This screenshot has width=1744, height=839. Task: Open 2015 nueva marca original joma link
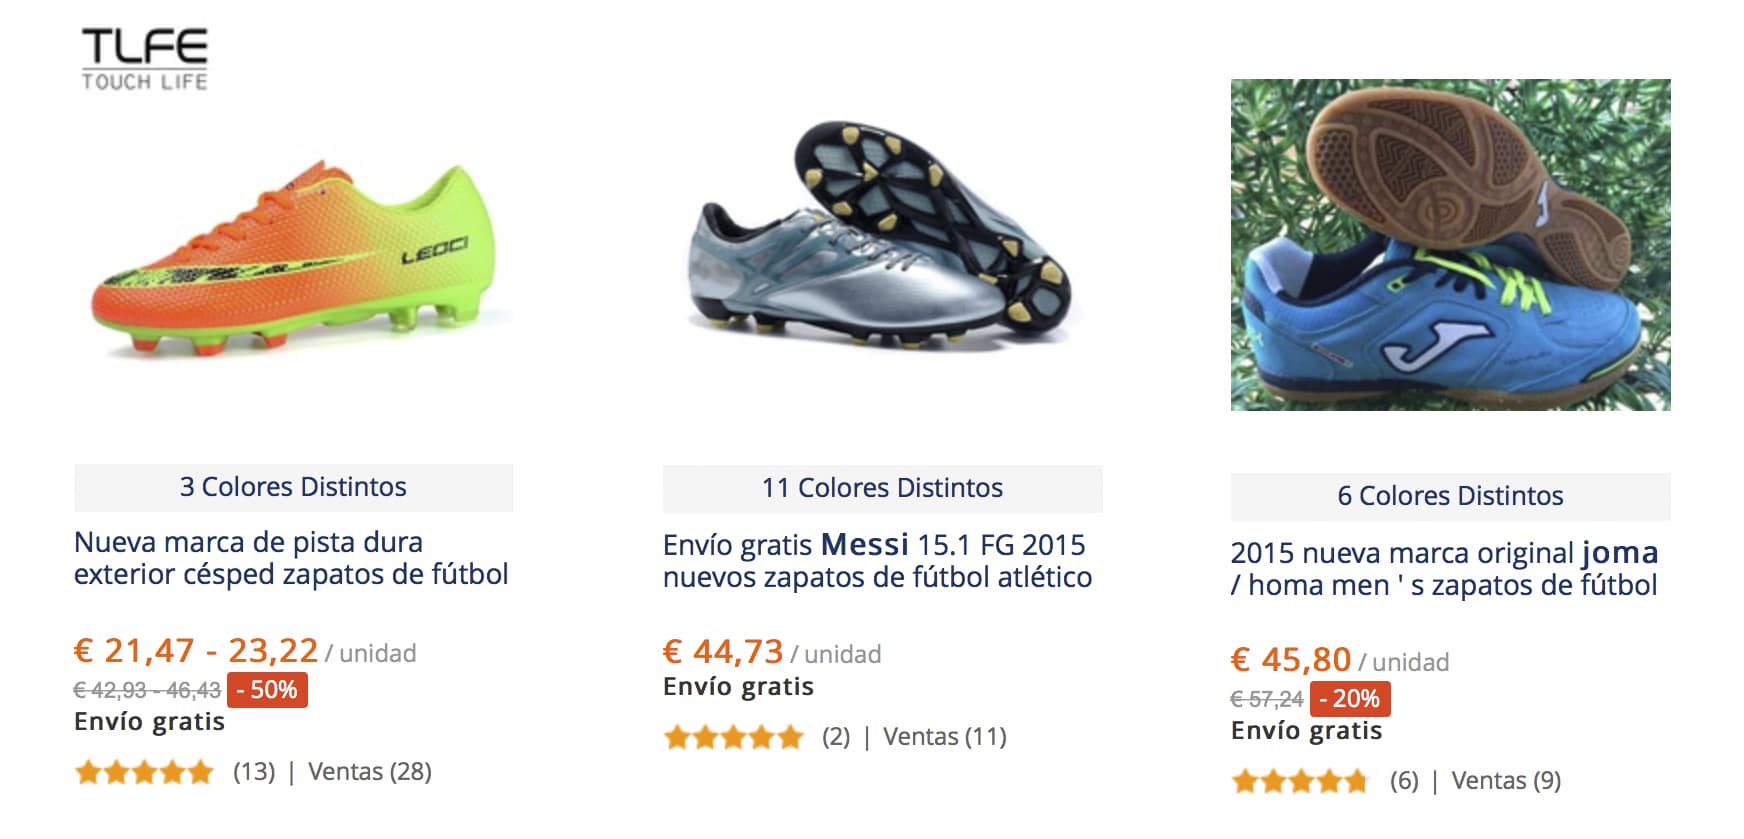click(1444, 569)
